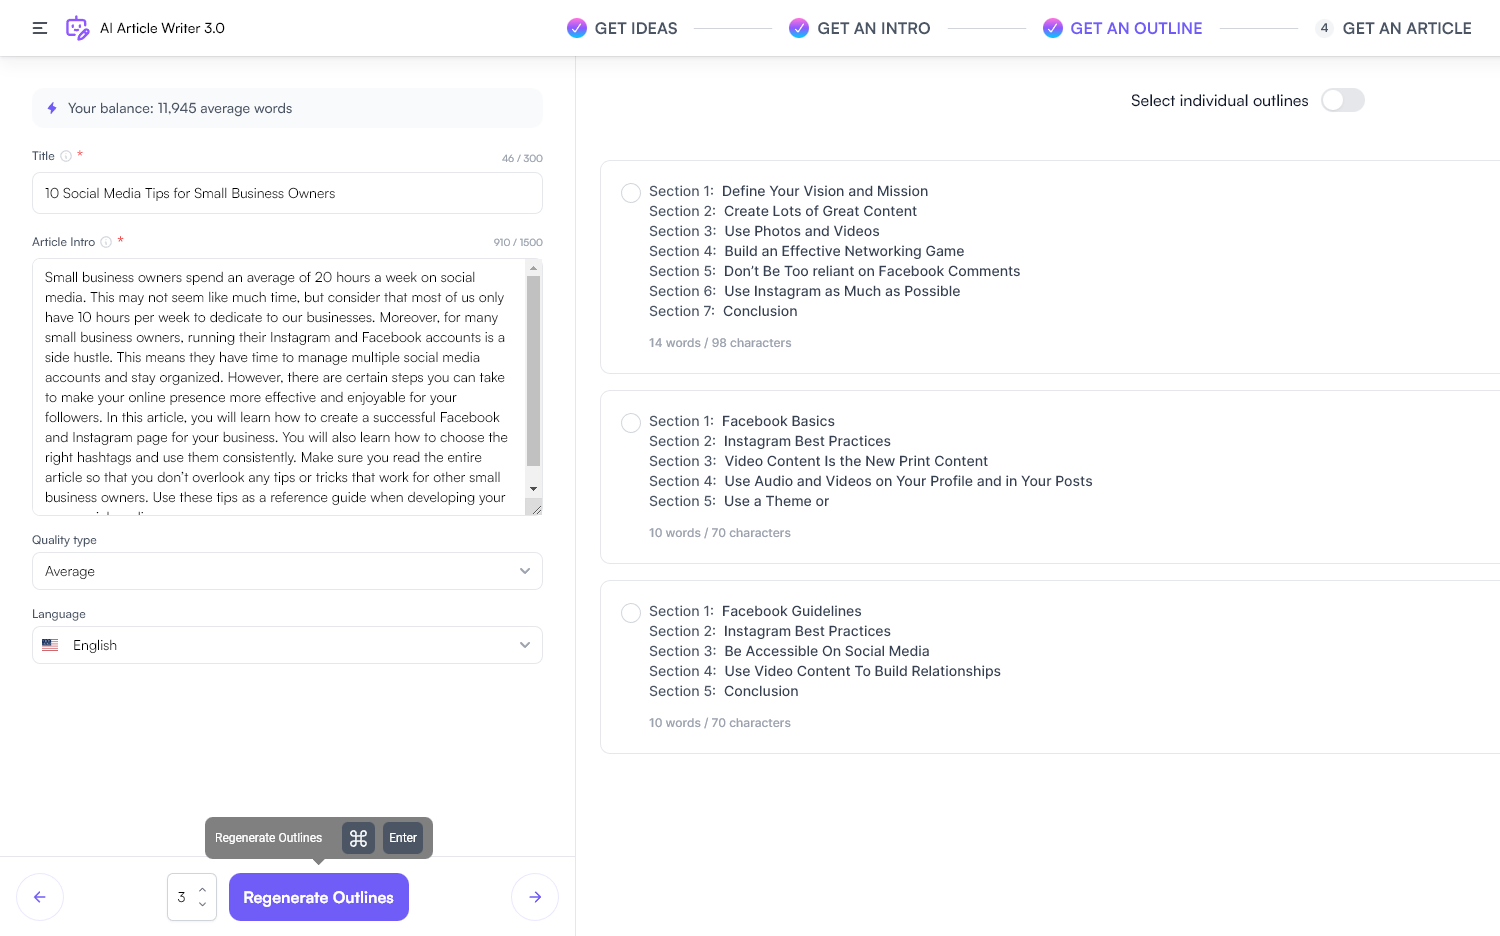Click the checkmark badge on GET IDEAS step
This screenshot has width=1500, height=936.
(x=577, y=28)
